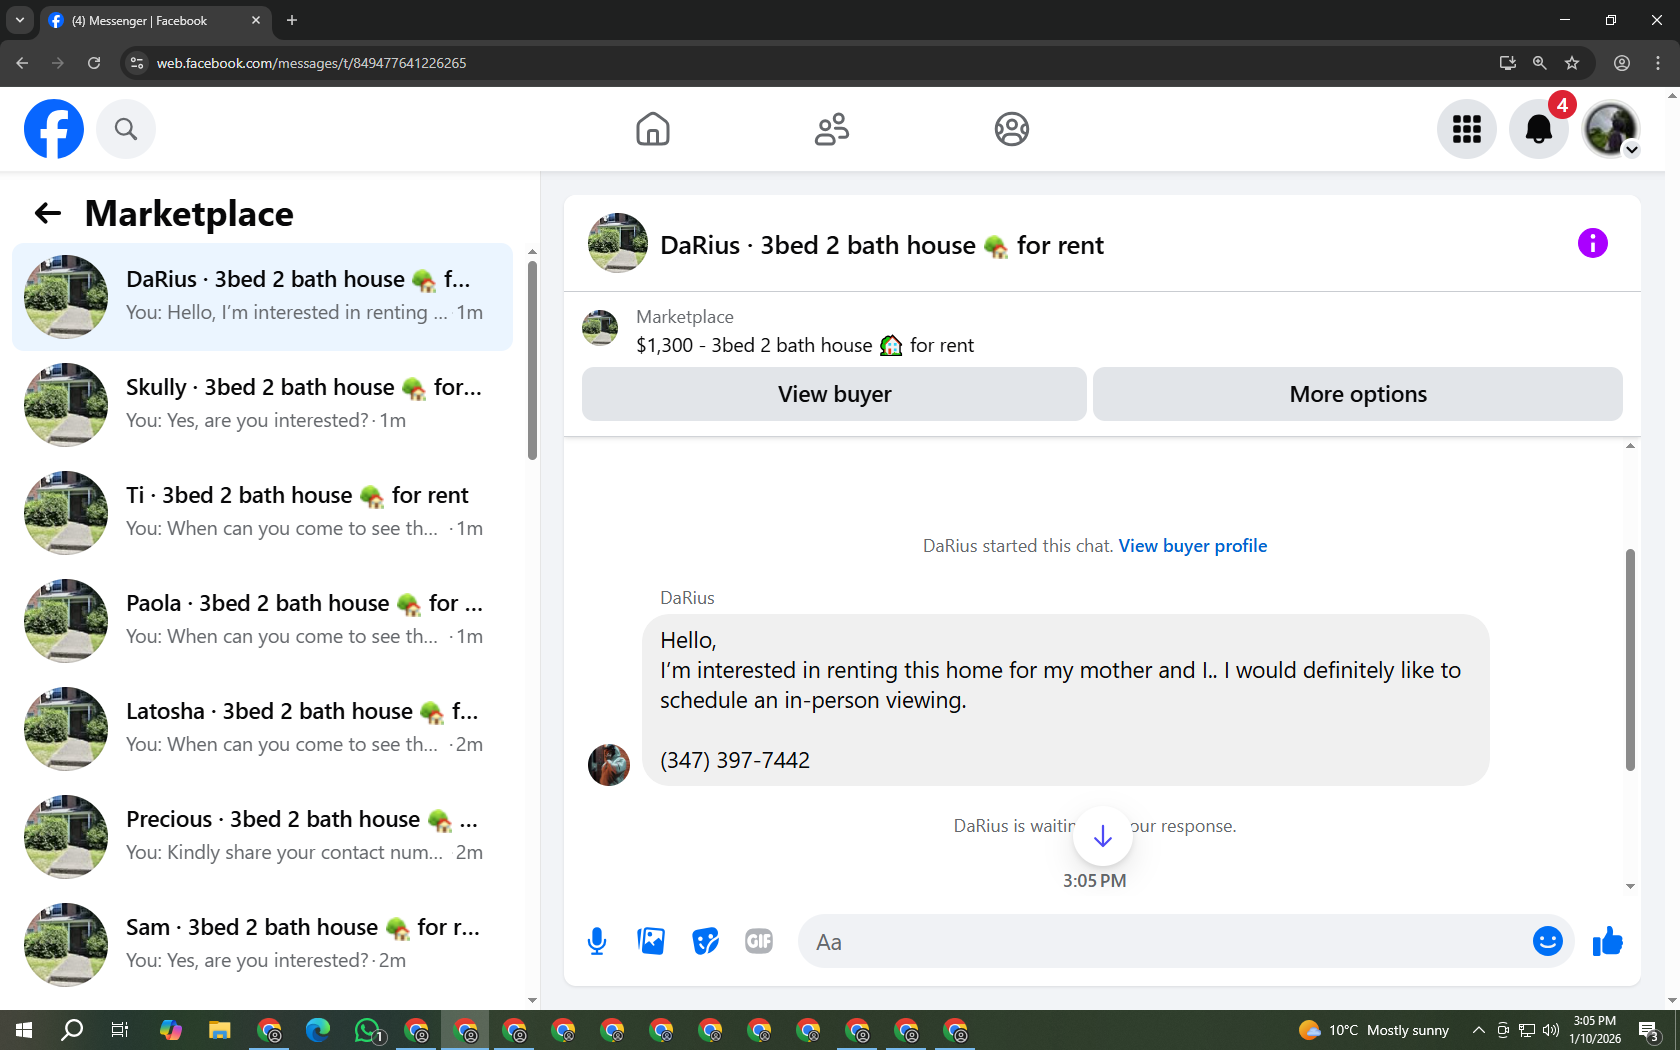Open Windows Start menu
The height and width of the screenshot is (1050, 1680).
click(24, 1030)
